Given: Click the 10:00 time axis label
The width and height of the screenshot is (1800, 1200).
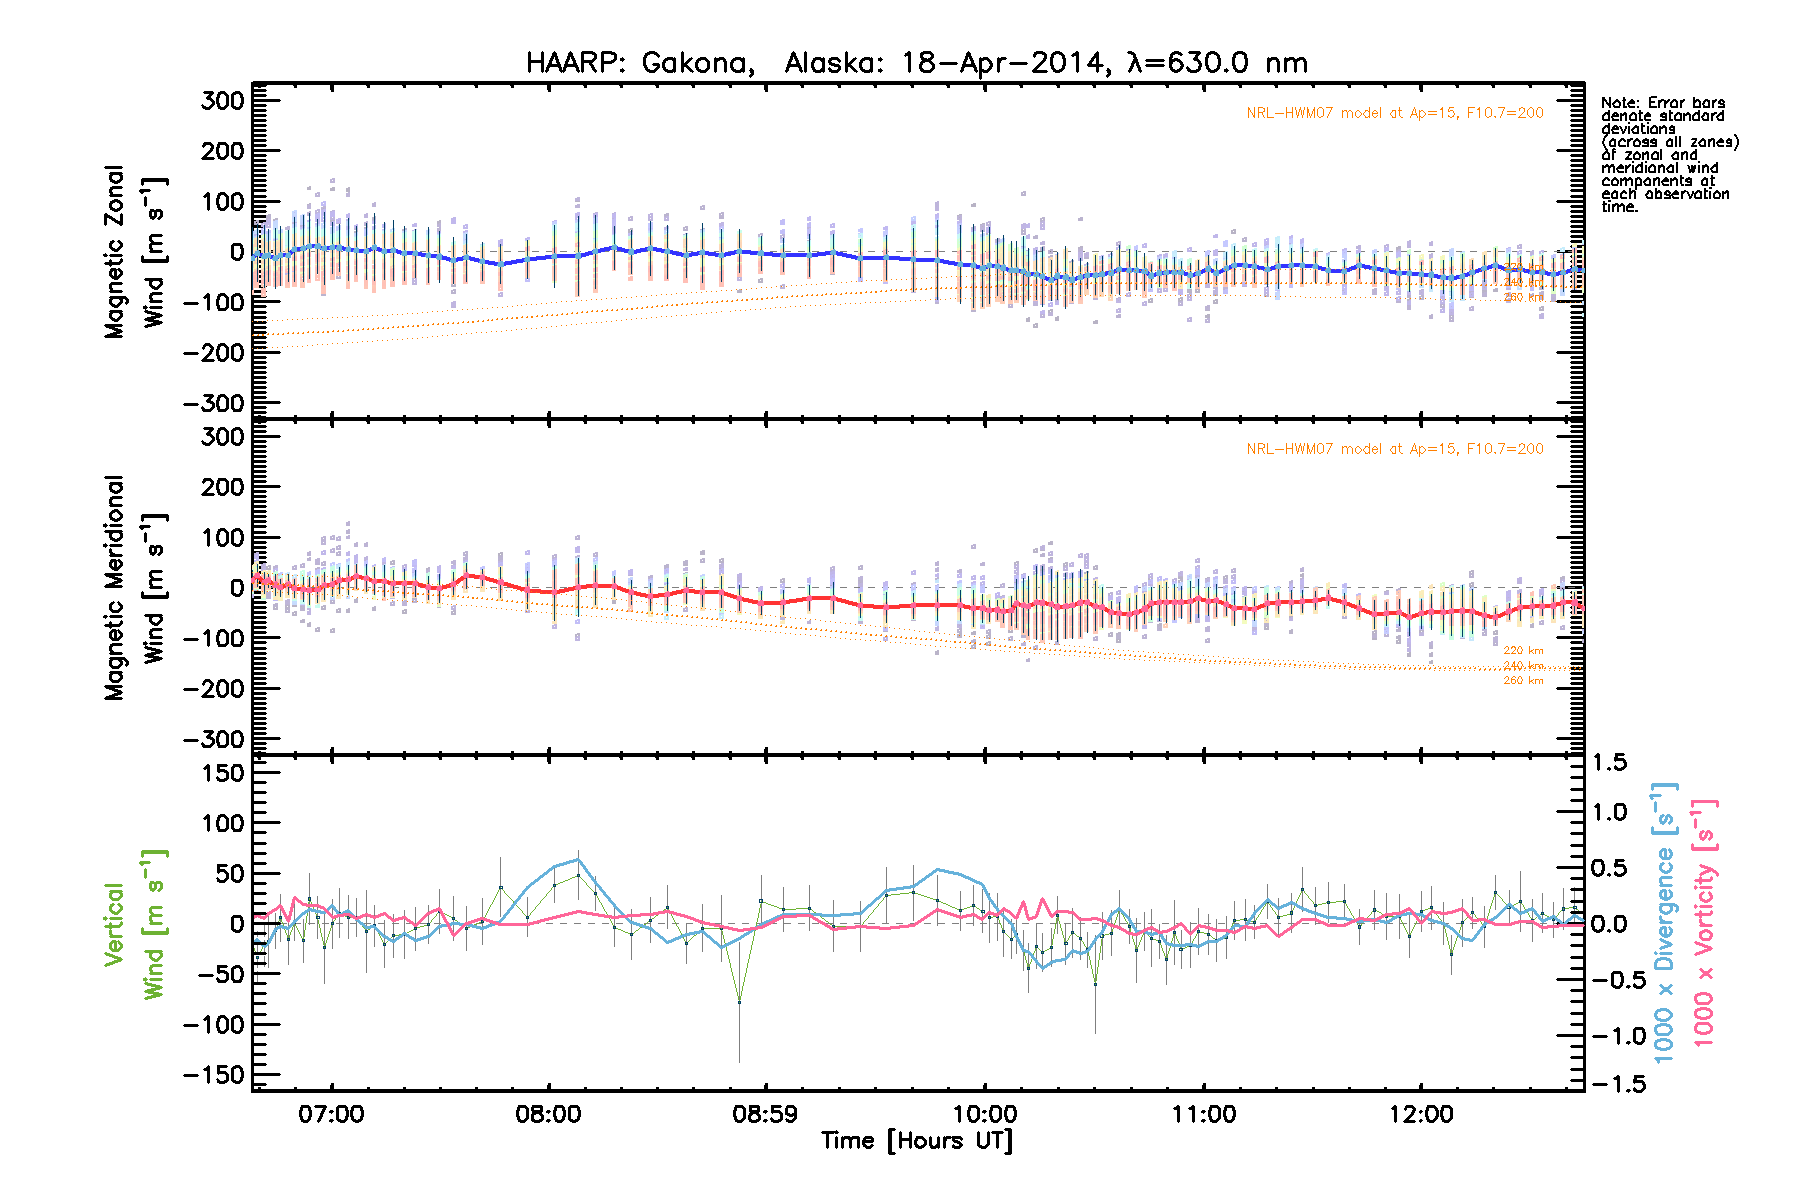Looking at the screenshot, I should pyautogui.click(x=985, y=1114).
